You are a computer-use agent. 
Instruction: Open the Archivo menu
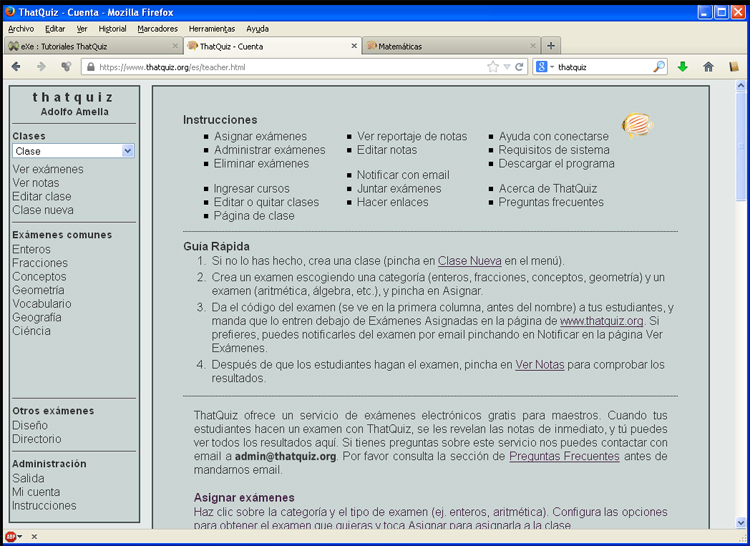tap(21, 29)
